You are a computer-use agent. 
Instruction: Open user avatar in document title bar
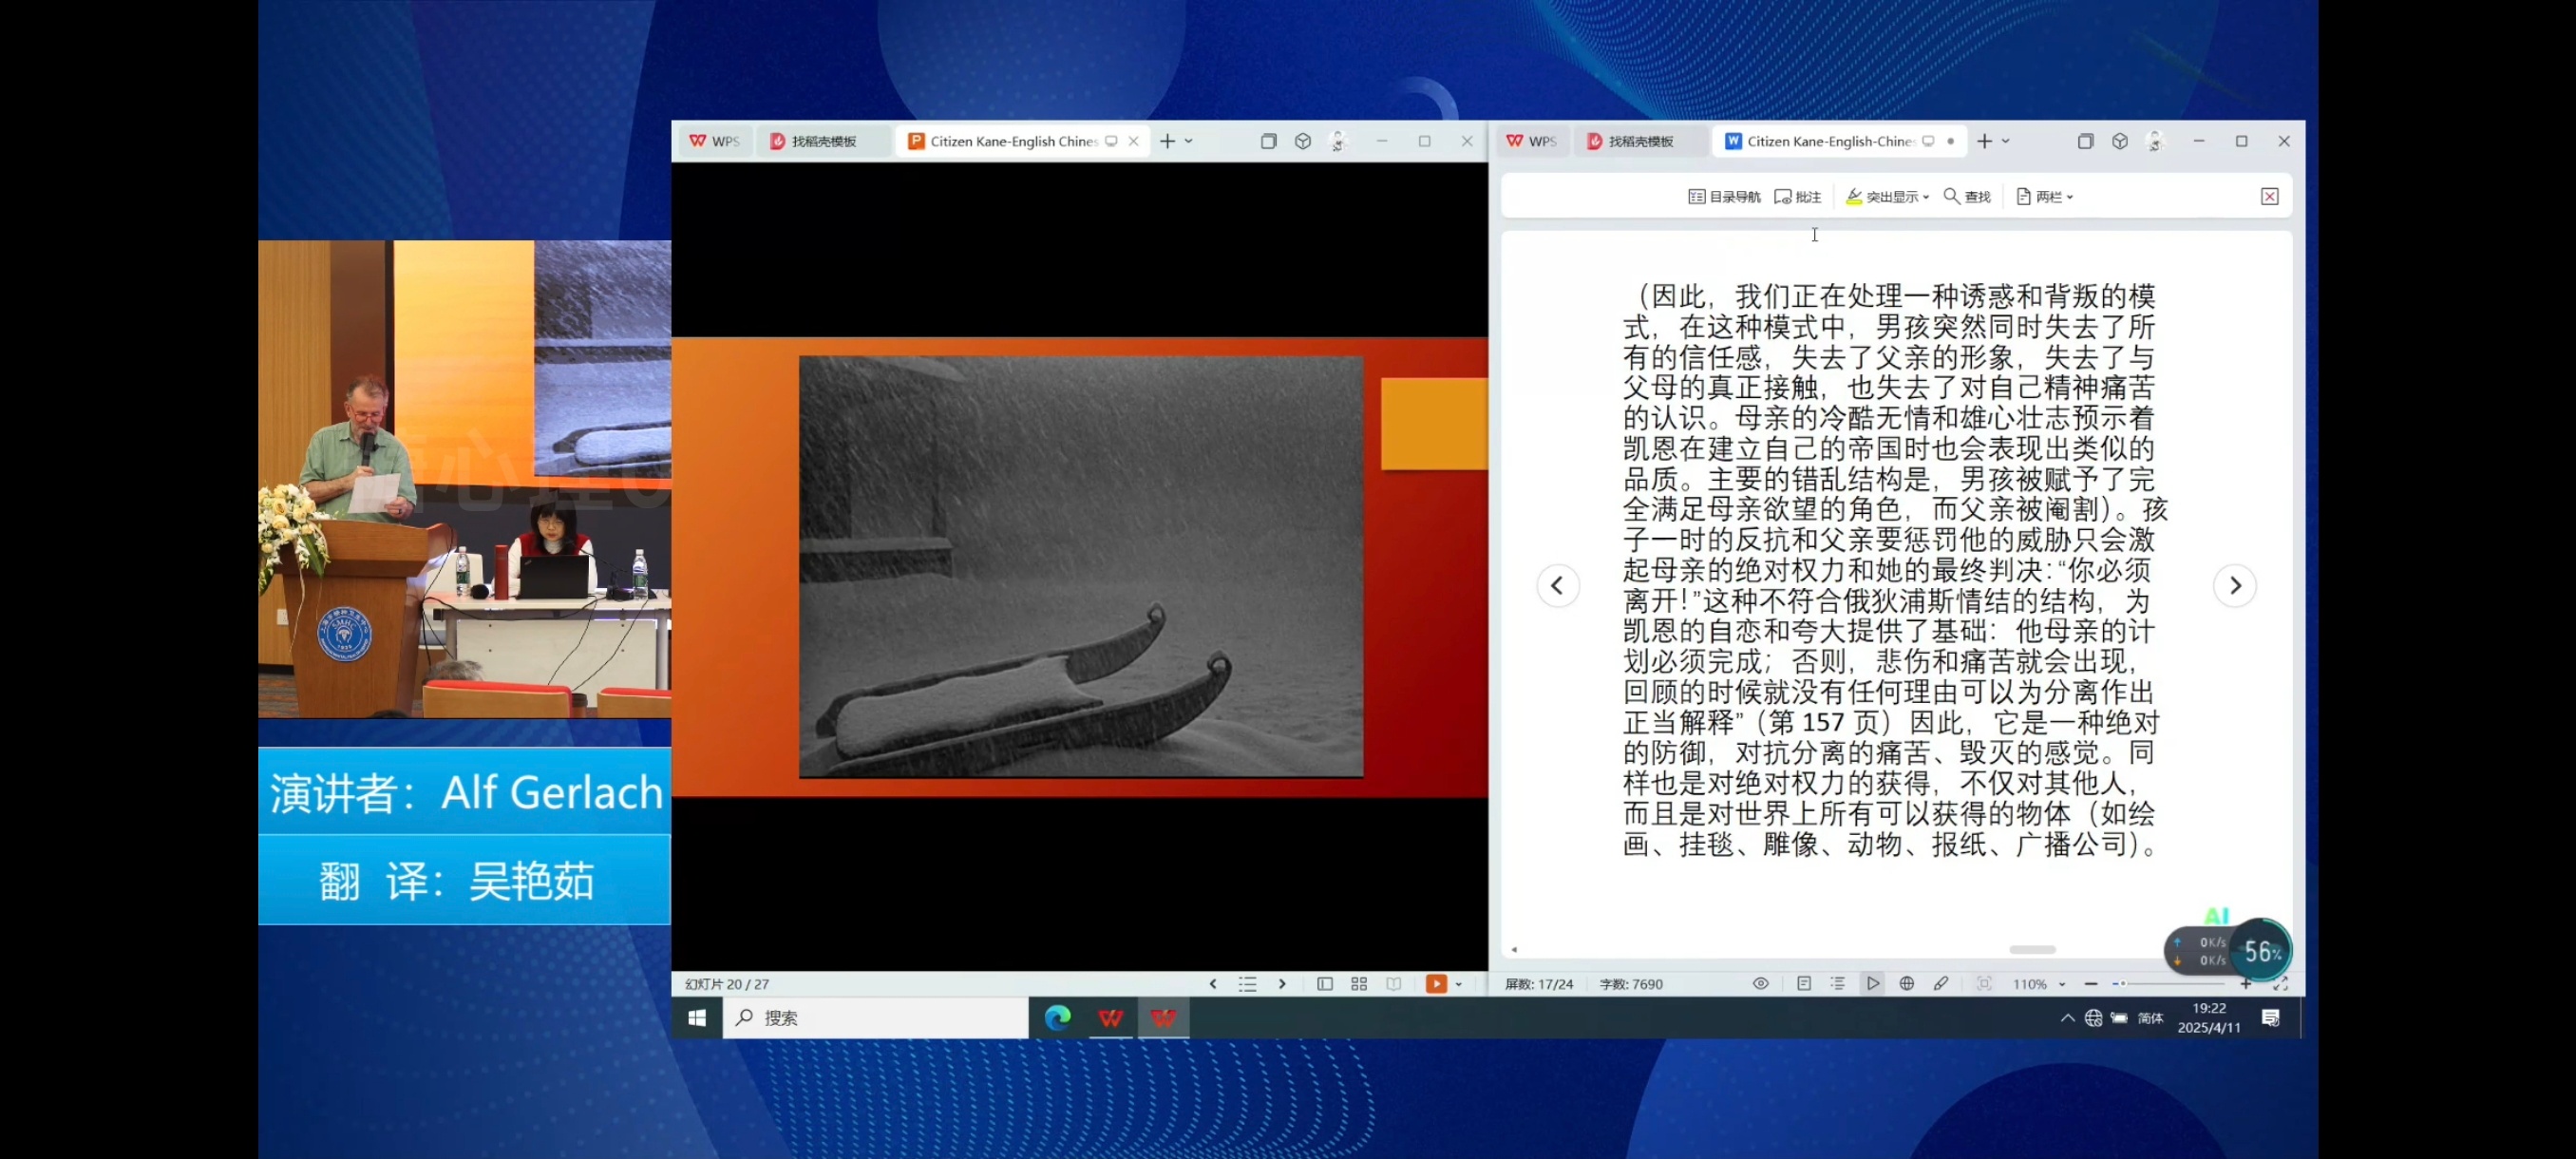click(x=2156, y=141)
